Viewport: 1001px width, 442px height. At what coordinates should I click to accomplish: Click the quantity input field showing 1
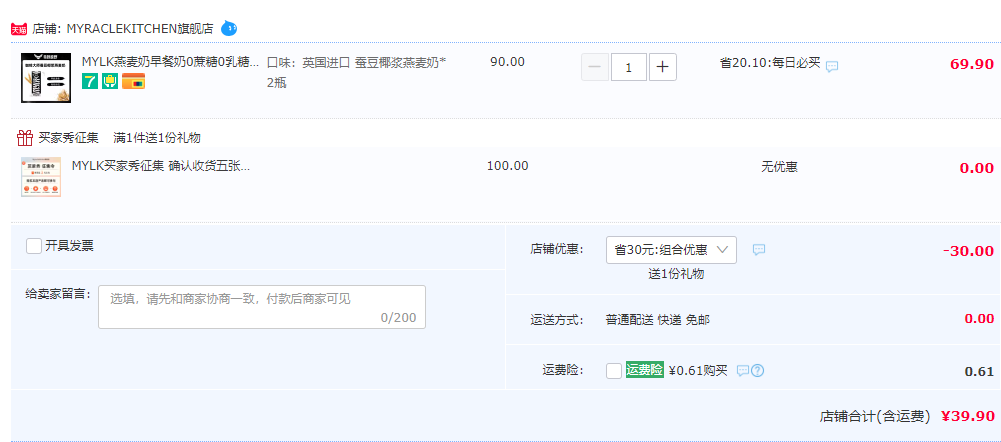pyautogui.click(x=629, y=67)
